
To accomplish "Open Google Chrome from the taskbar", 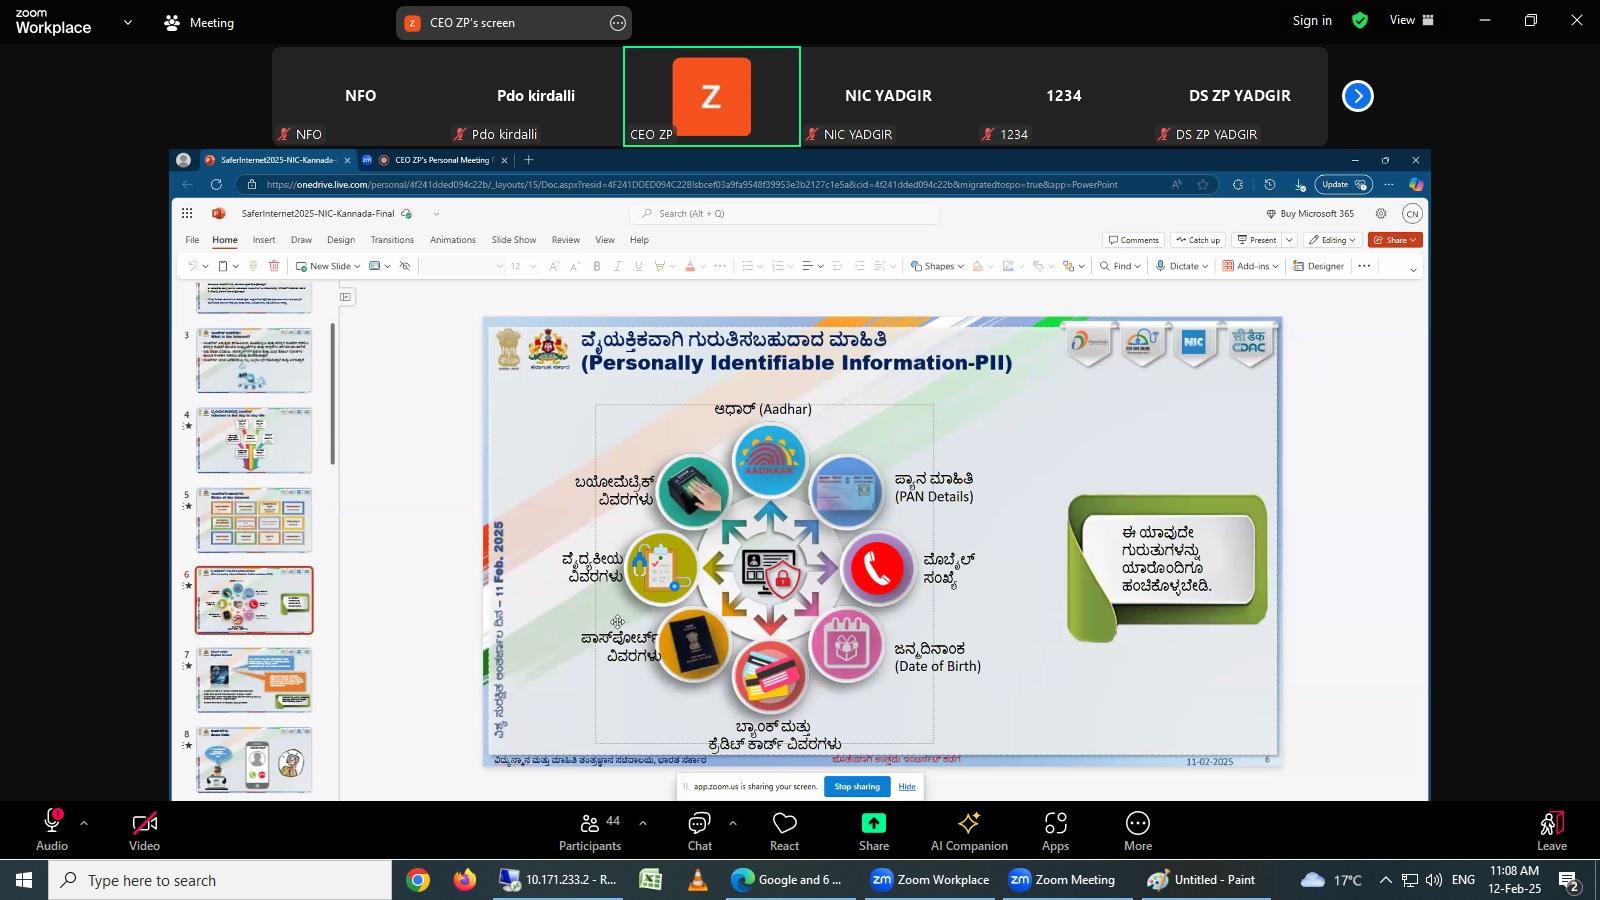I will pyautogui.click(x=418, y=880).
